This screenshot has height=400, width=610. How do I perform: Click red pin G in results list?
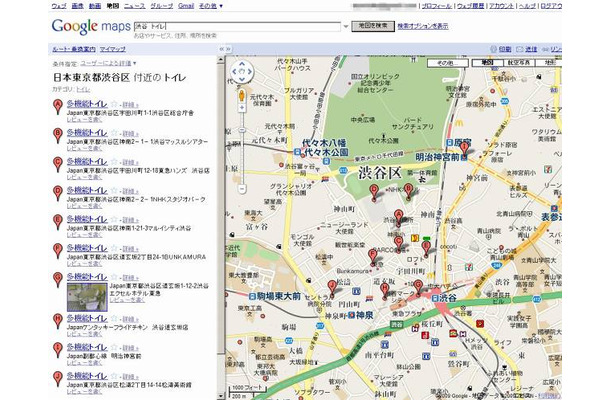(x=58, y=280)
